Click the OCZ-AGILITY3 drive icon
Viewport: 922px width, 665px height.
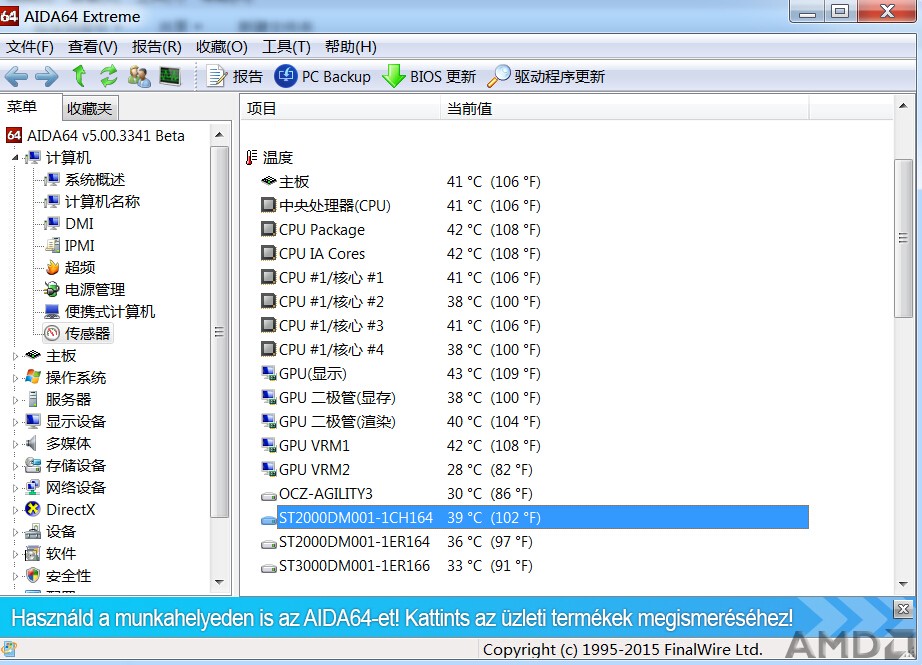[x=269, y=495]
